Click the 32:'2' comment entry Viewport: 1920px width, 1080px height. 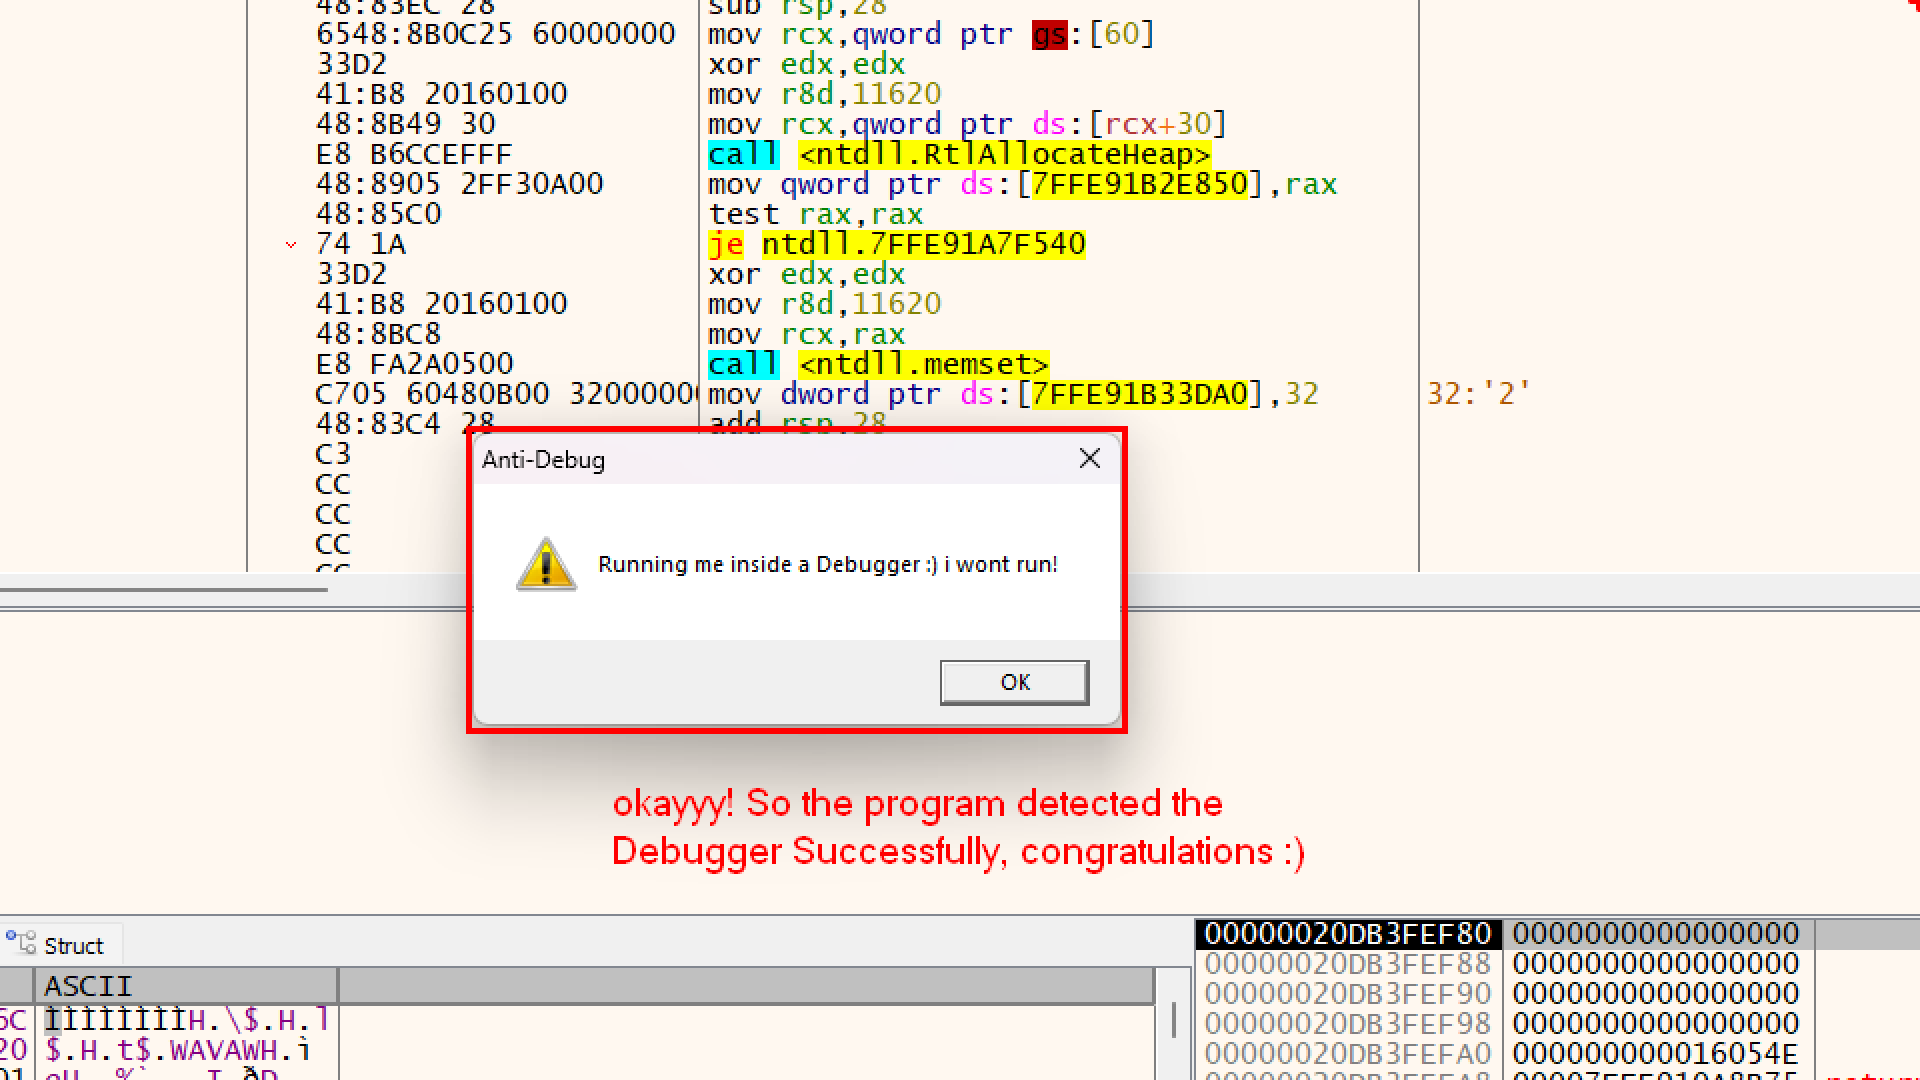[1478, 394]
